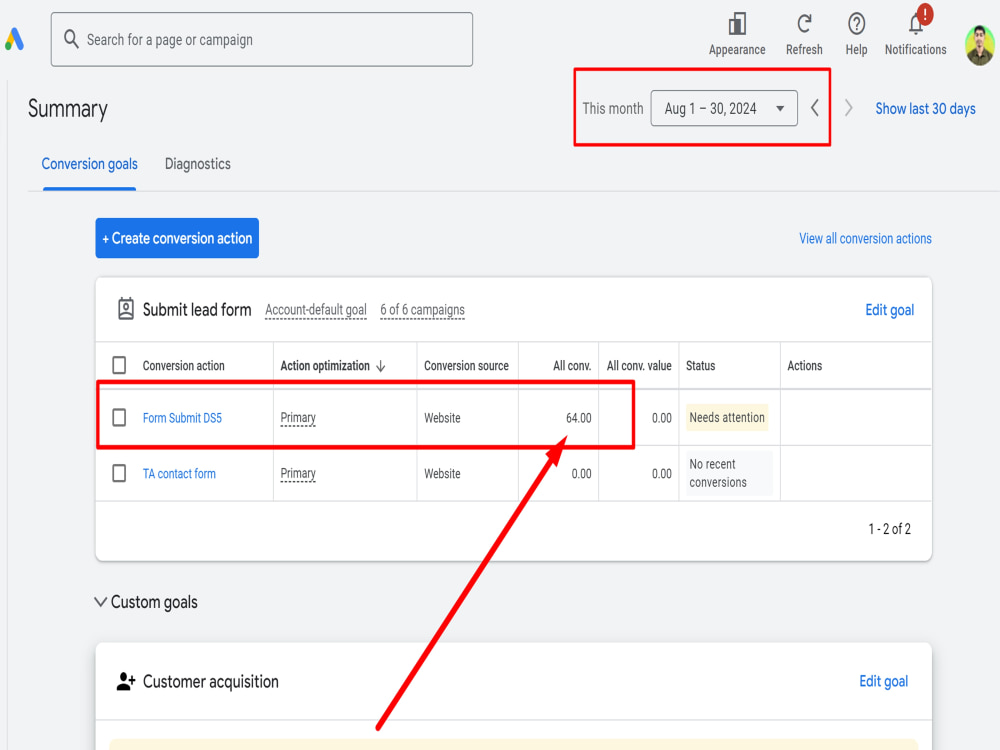Screen dimensions: 1000x750
Task: Open the 6 of 6 campaigns details
Action: tap(422, 310)
